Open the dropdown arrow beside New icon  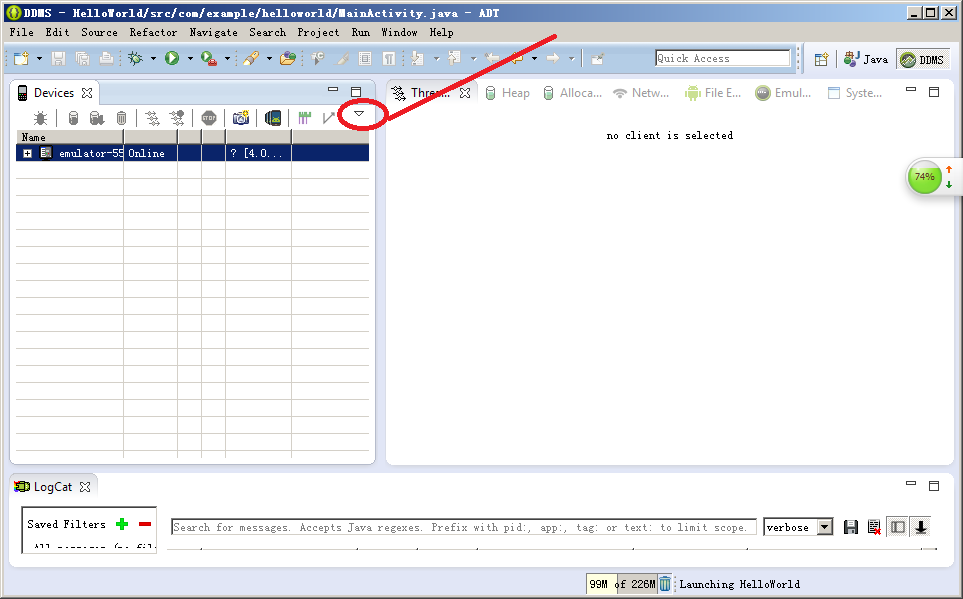point(39,59)
